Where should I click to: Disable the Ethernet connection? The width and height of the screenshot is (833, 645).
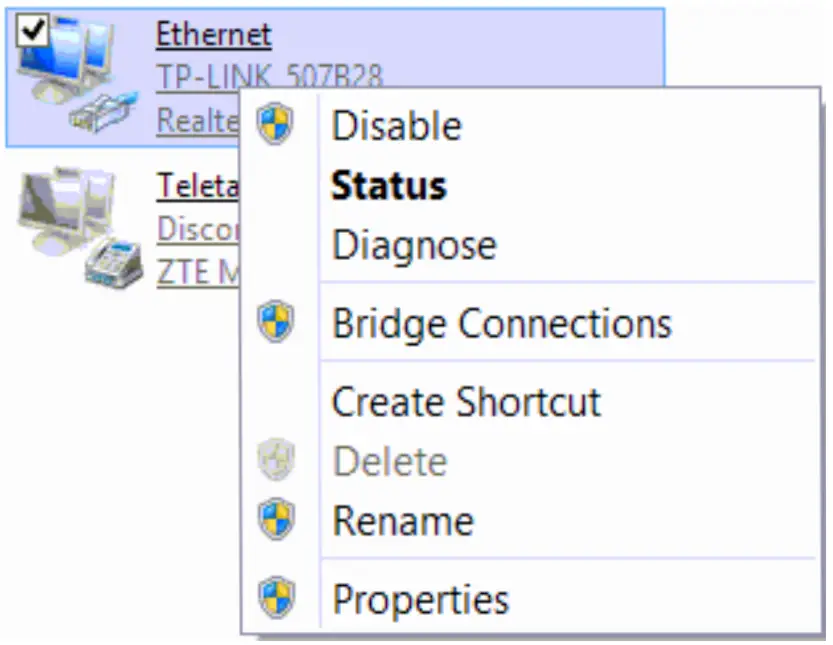coord(396,125)
